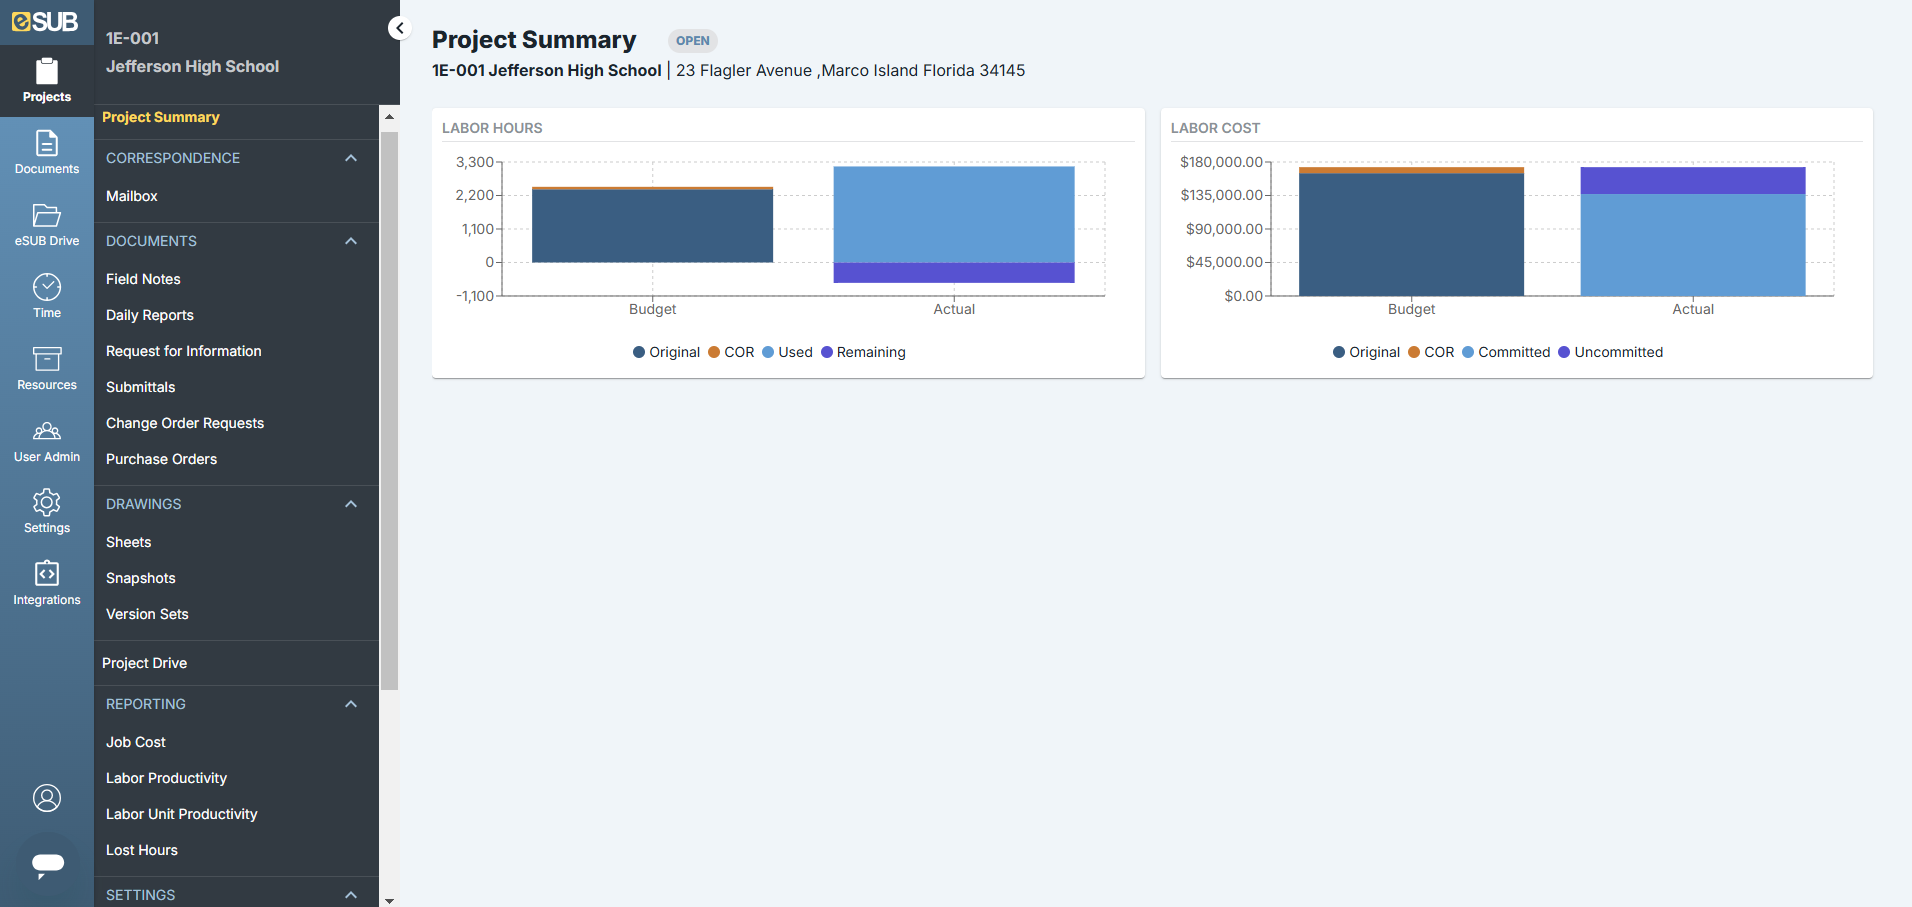Open the Daily Reports menu item
The width and height of the screenshot is (1912, 907).
pyautogui.click(x=149, y=315)
